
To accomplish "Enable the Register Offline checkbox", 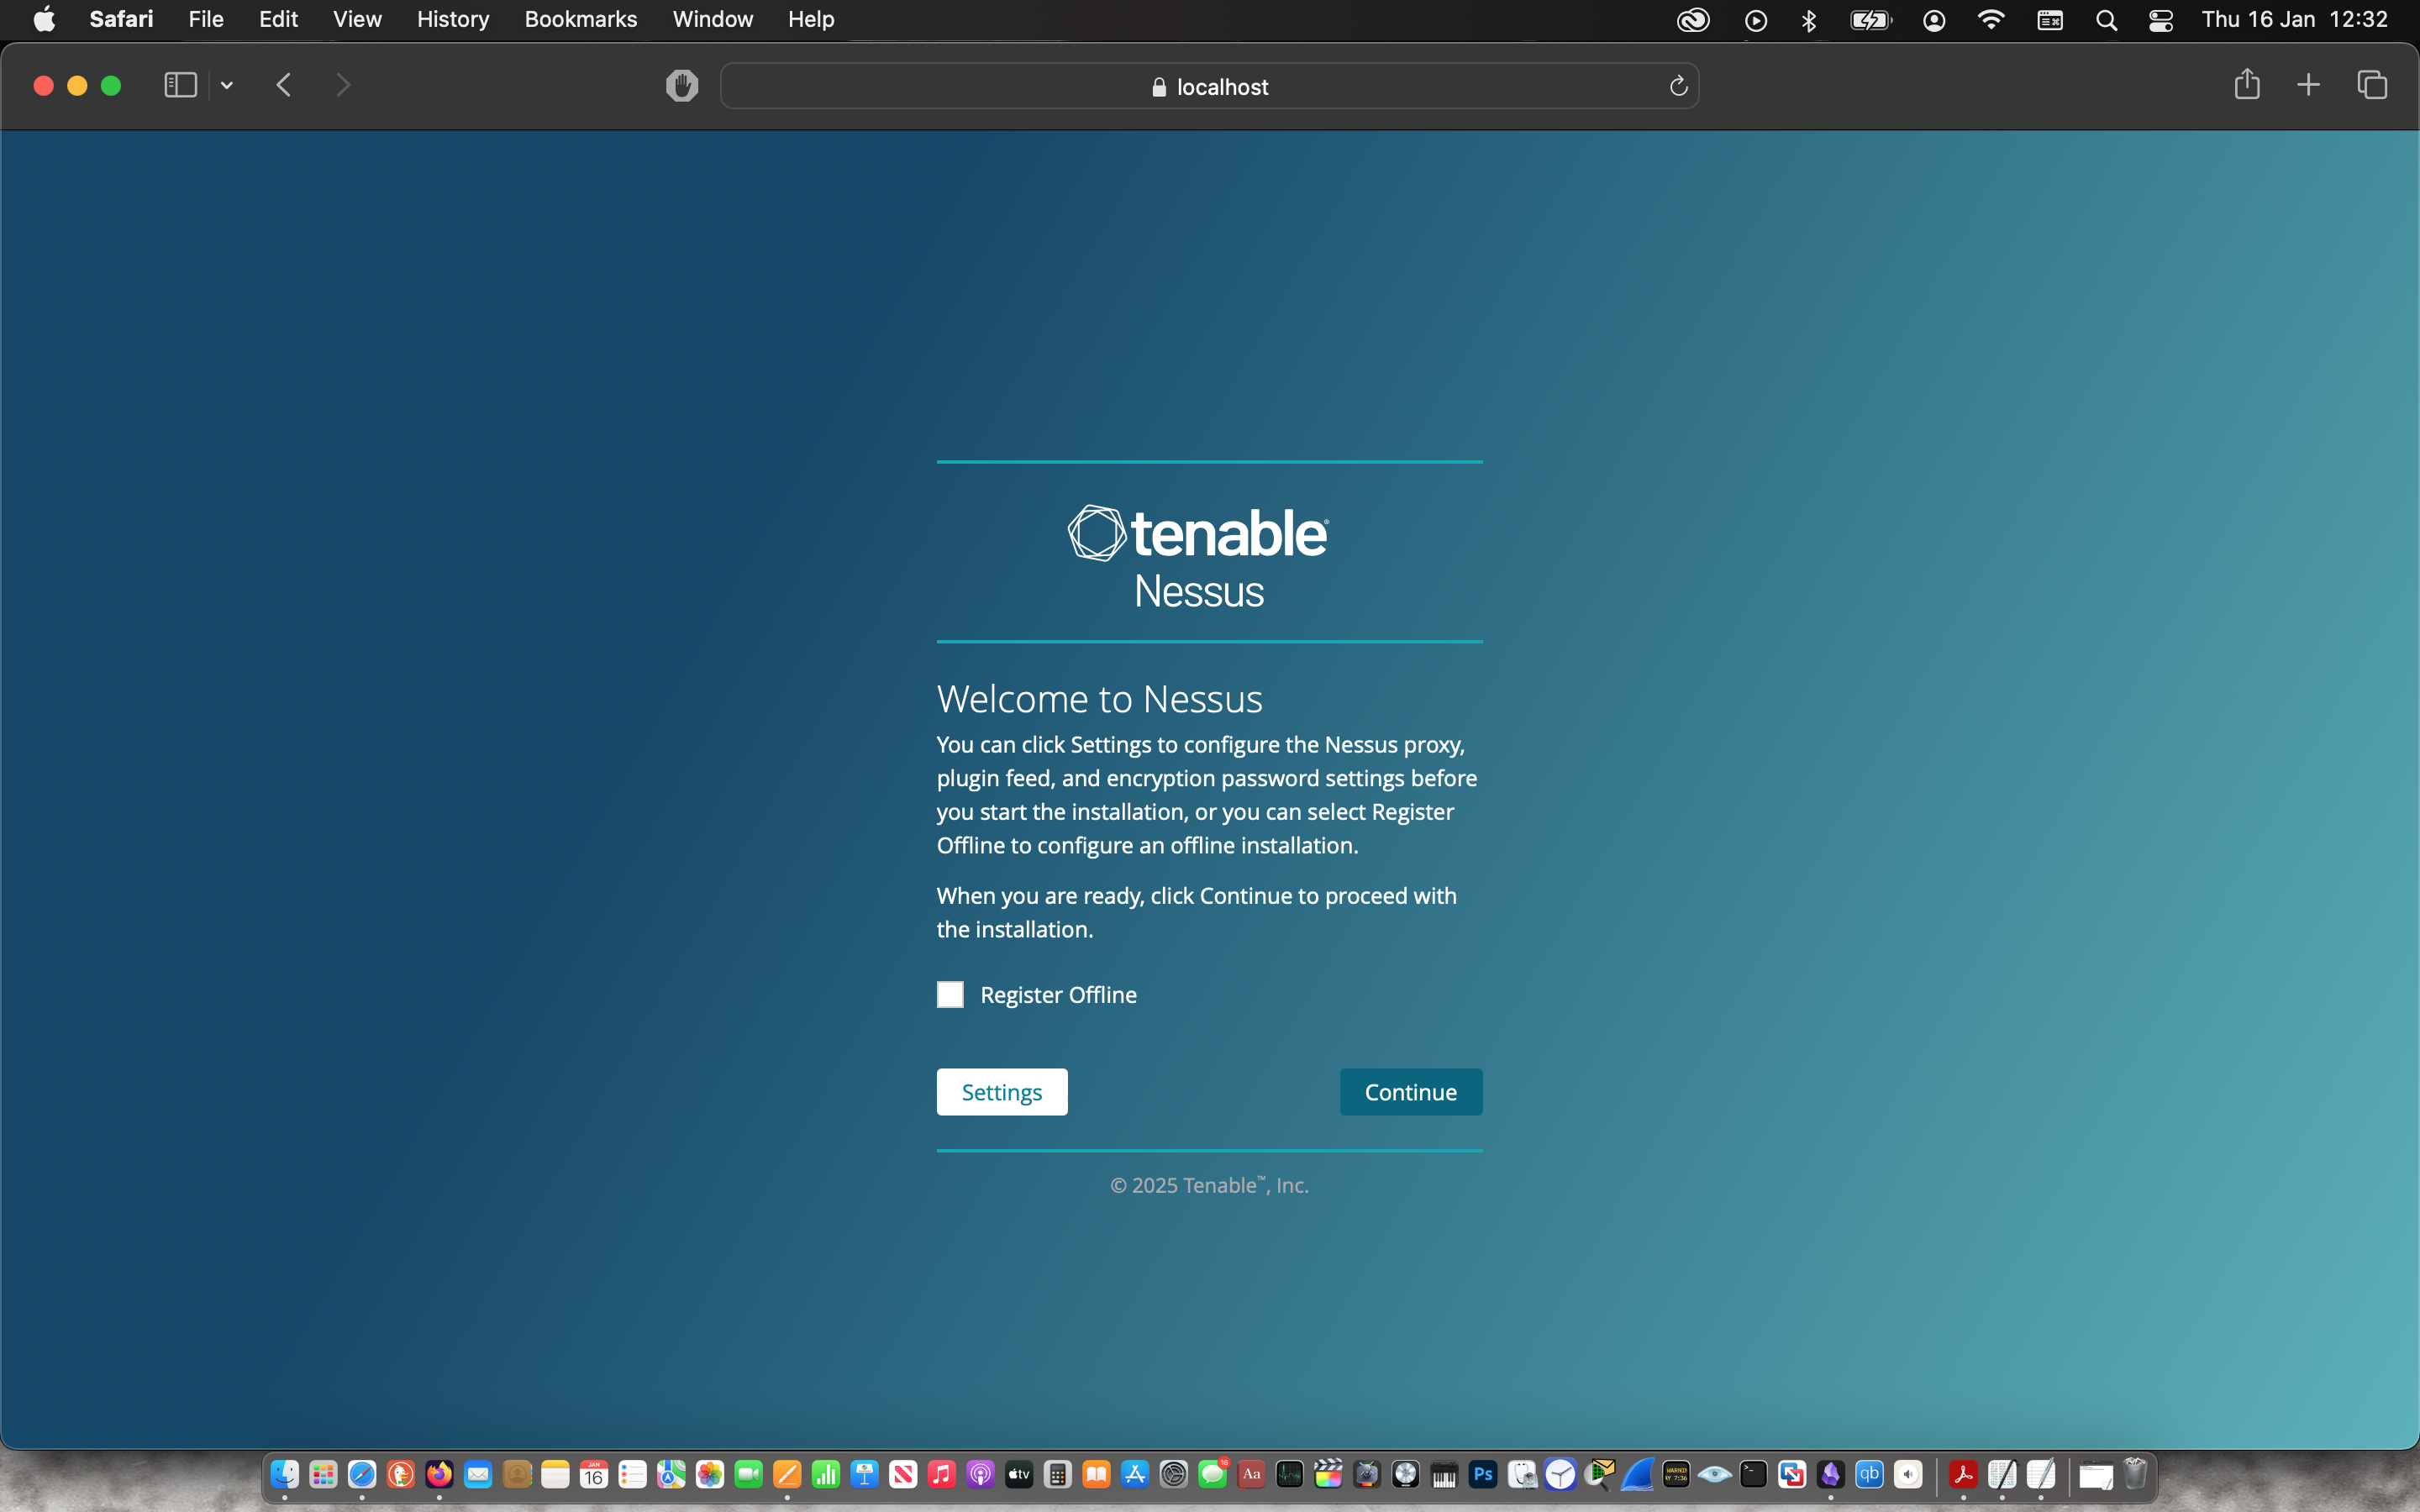I will pyautogui.click(x=950, y=995).
